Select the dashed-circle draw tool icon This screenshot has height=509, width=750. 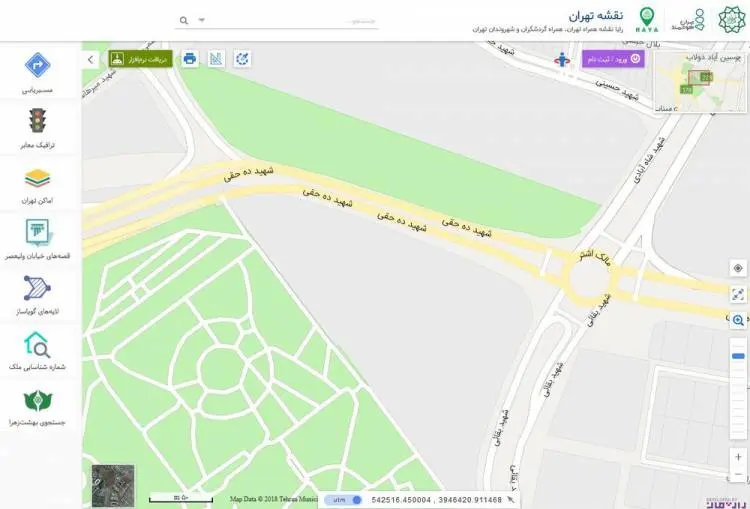[x=243, y=59]
